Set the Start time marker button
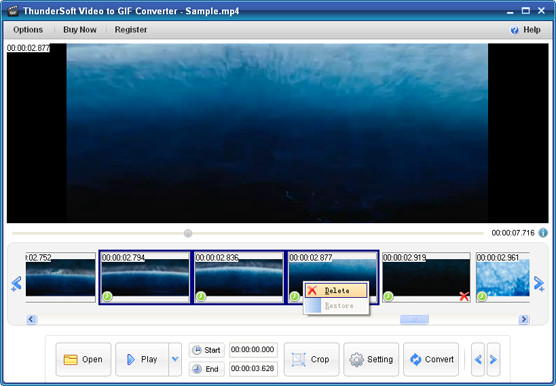556x386 pixels. point(207,350)
